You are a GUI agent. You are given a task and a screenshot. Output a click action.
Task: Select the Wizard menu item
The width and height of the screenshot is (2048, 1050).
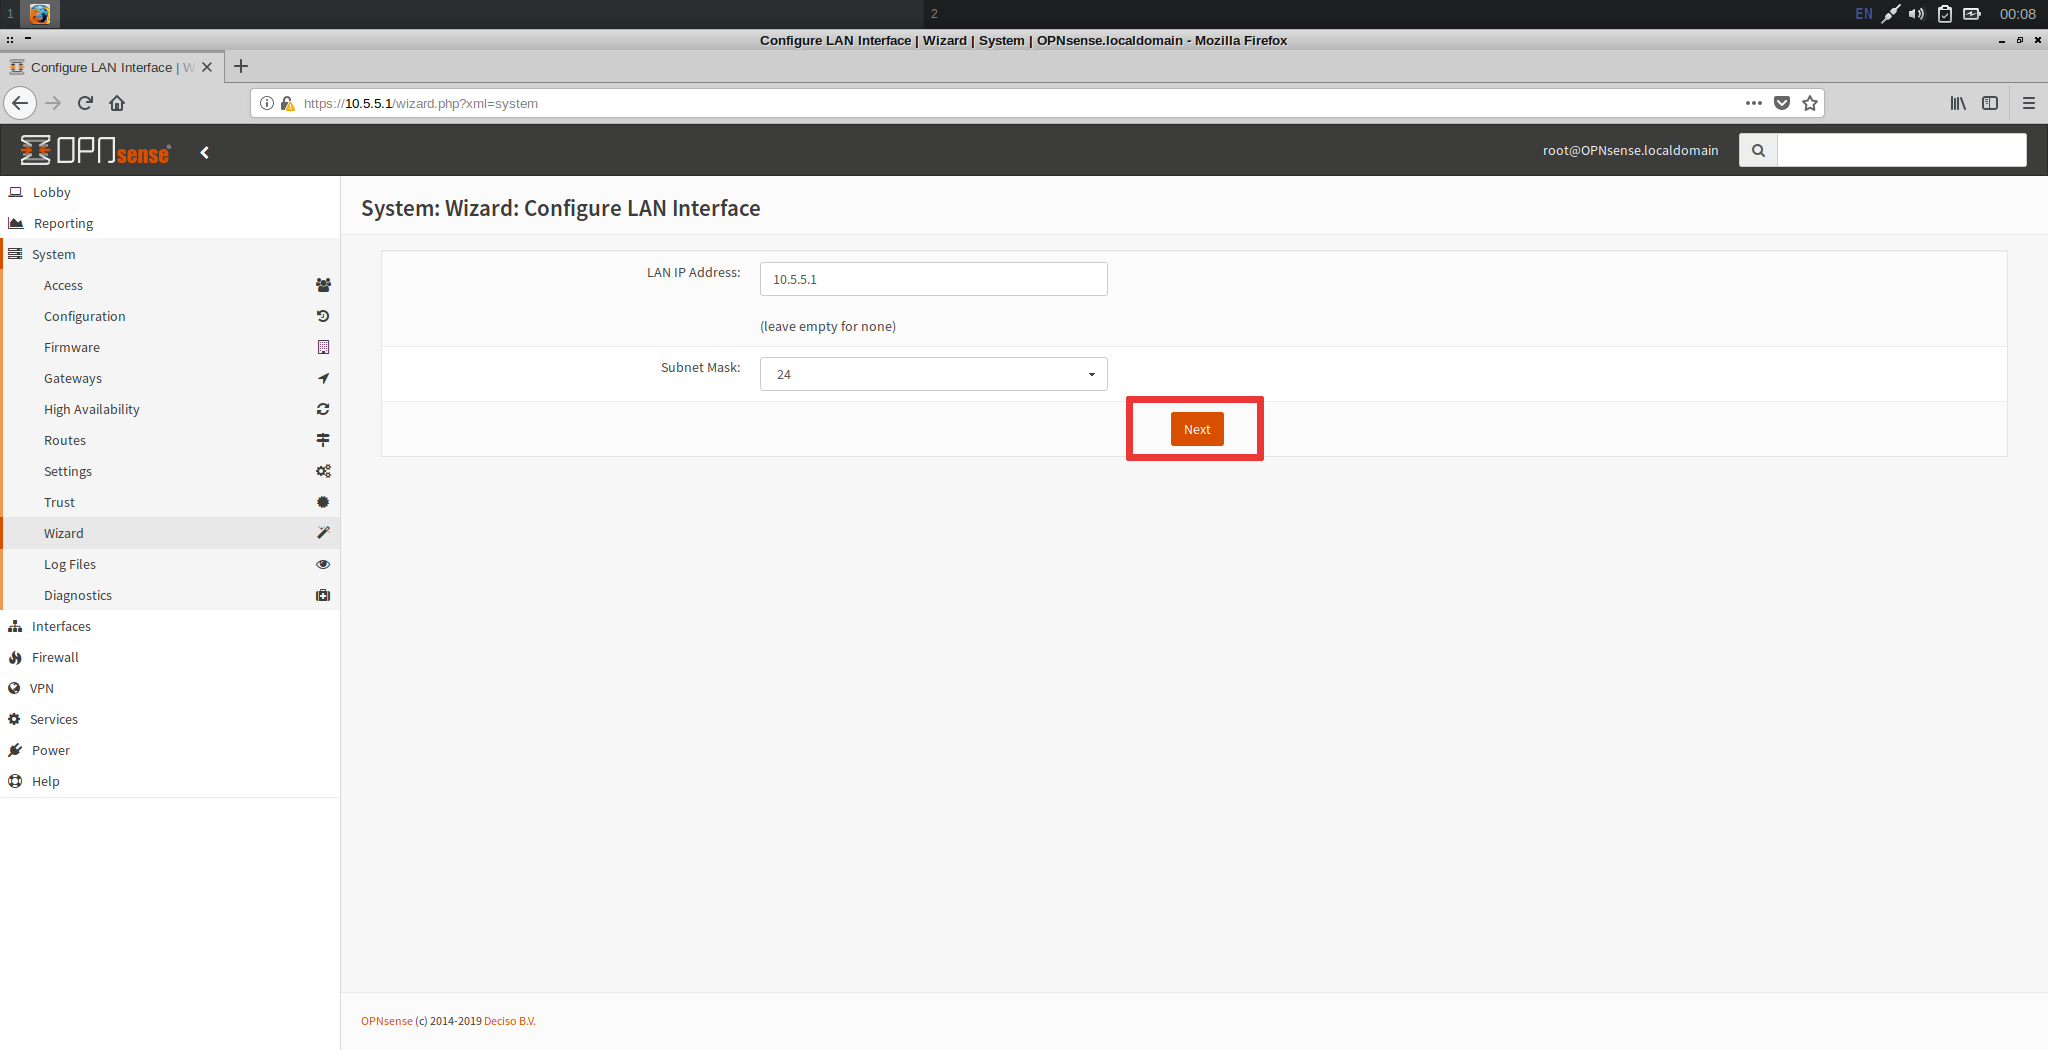point(170,533)
